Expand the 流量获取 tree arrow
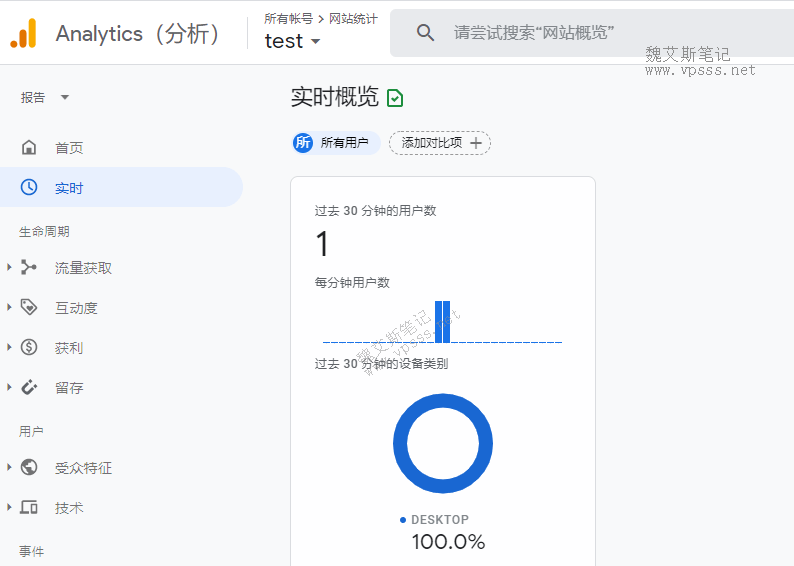The height and width of the screenshot is (566, 794). click(9, 268)
